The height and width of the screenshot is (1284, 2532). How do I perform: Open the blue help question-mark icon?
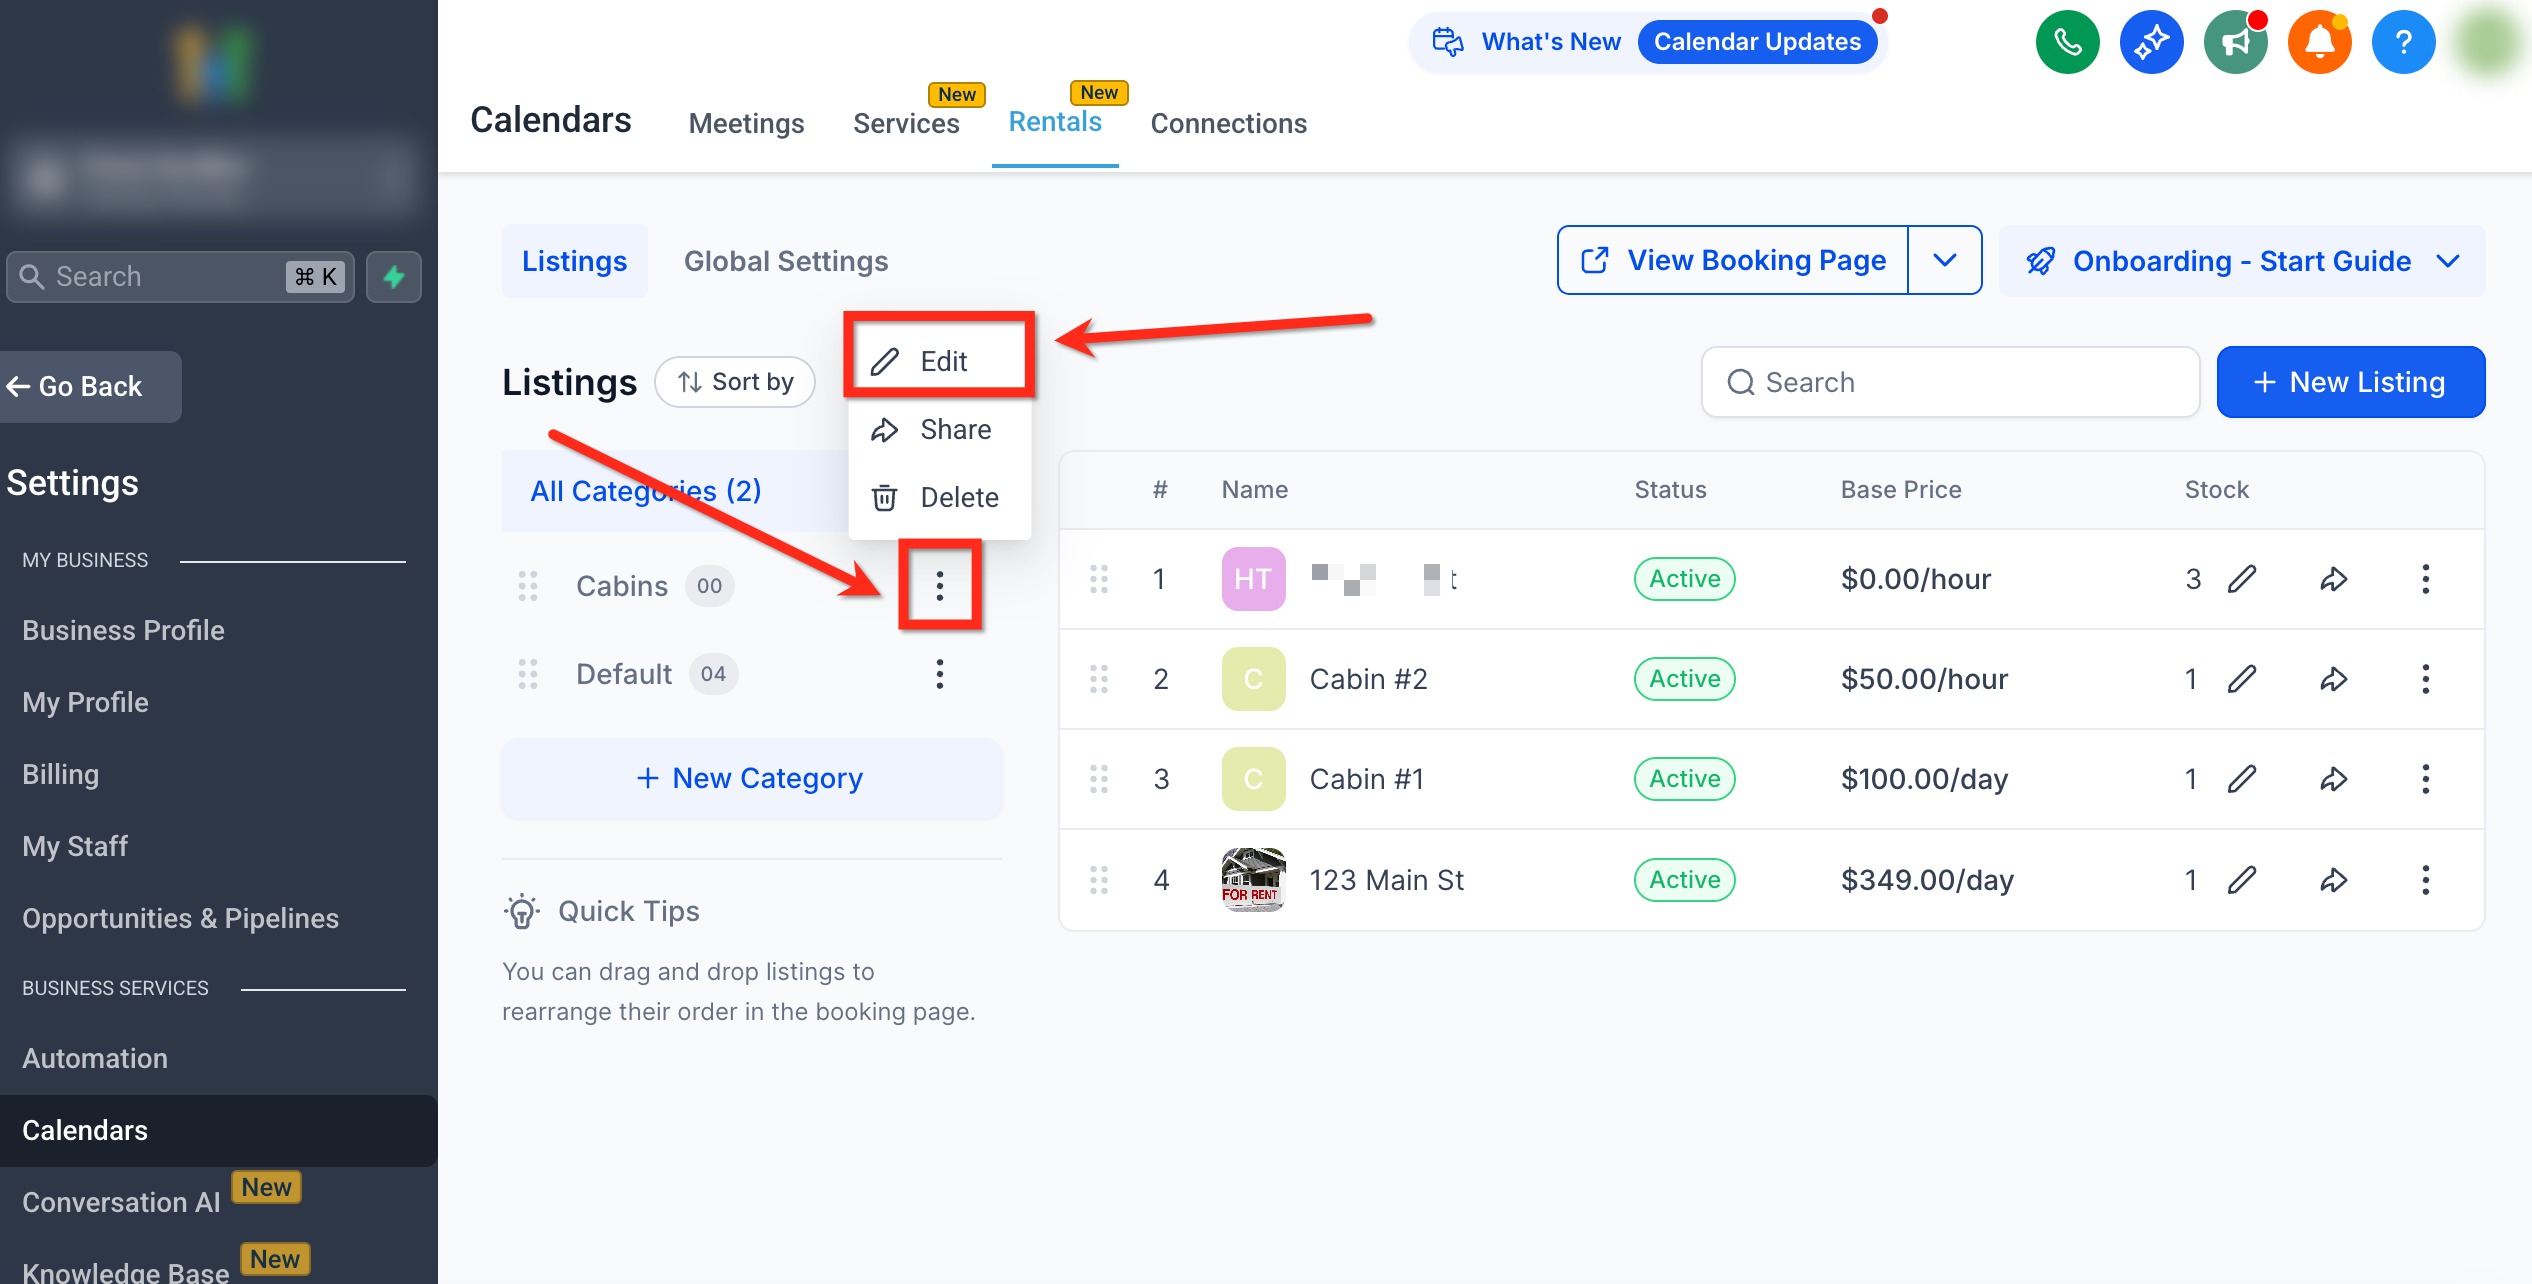(x=2403, y=42)
